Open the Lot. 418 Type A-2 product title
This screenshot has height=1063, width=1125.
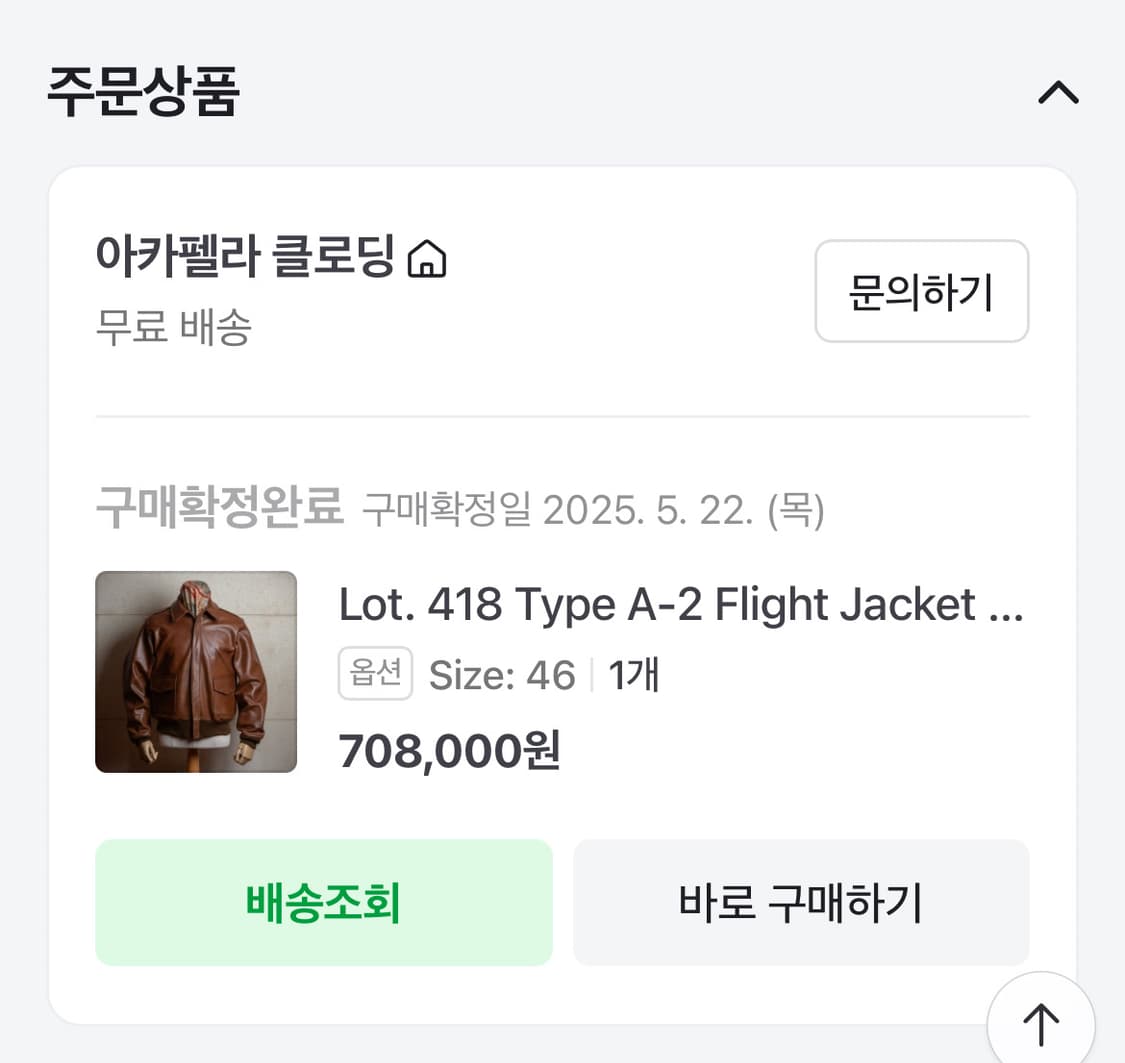680,604
